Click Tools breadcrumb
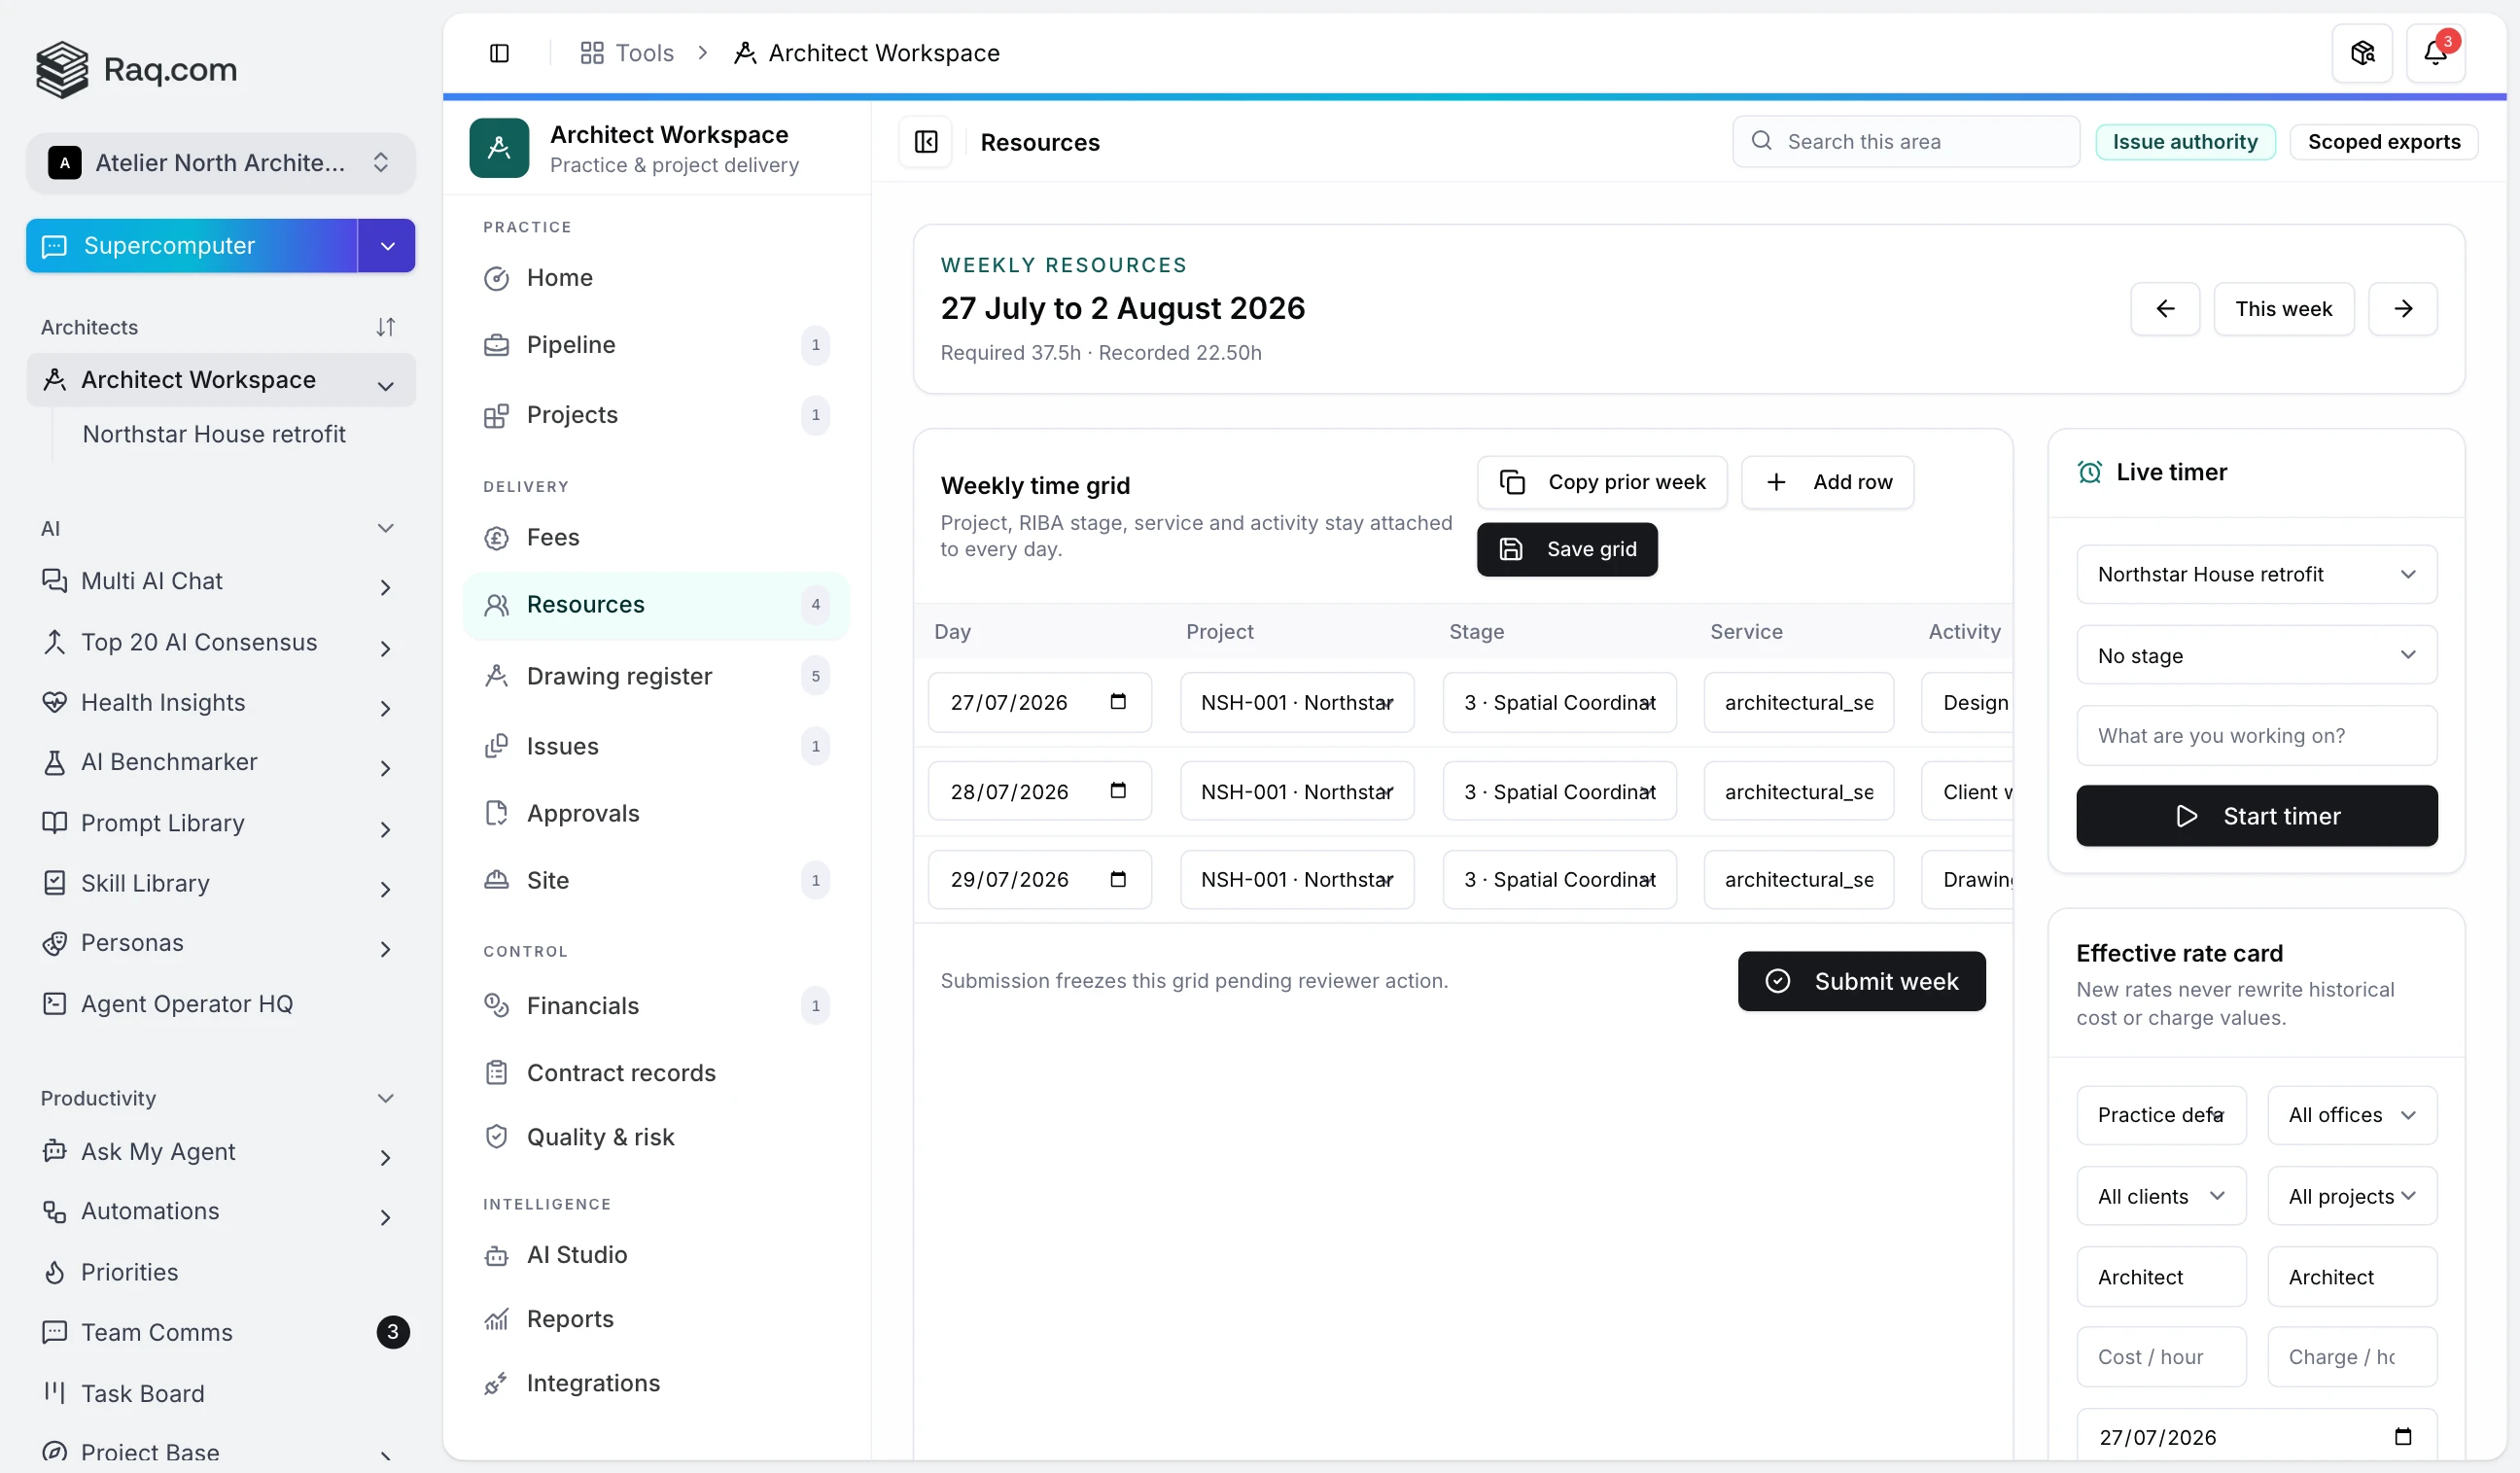This screenshot has height=1473, width=2520. coord(627,53)
